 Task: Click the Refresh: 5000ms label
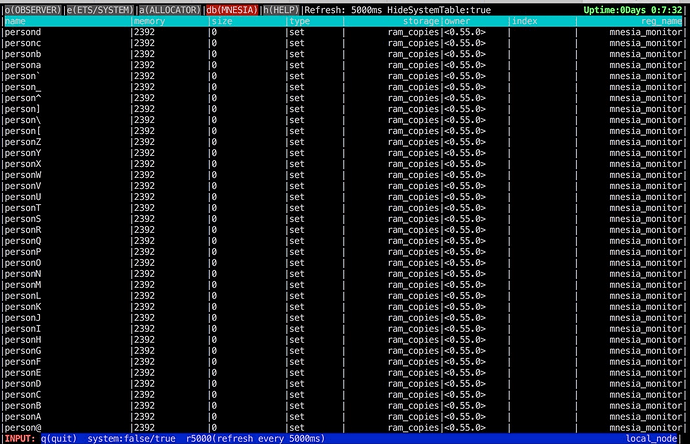[x=343, y=10]
